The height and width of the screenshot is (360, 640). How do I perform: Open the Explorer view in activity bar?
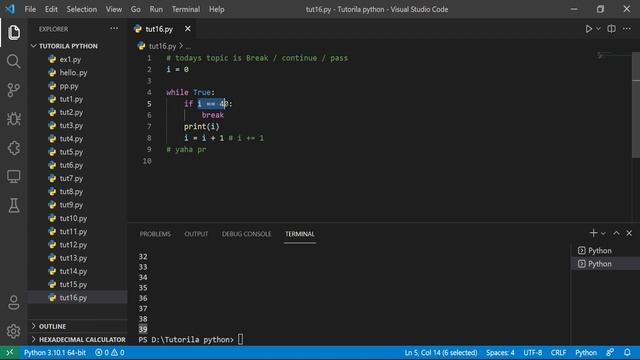pos(13,32)
